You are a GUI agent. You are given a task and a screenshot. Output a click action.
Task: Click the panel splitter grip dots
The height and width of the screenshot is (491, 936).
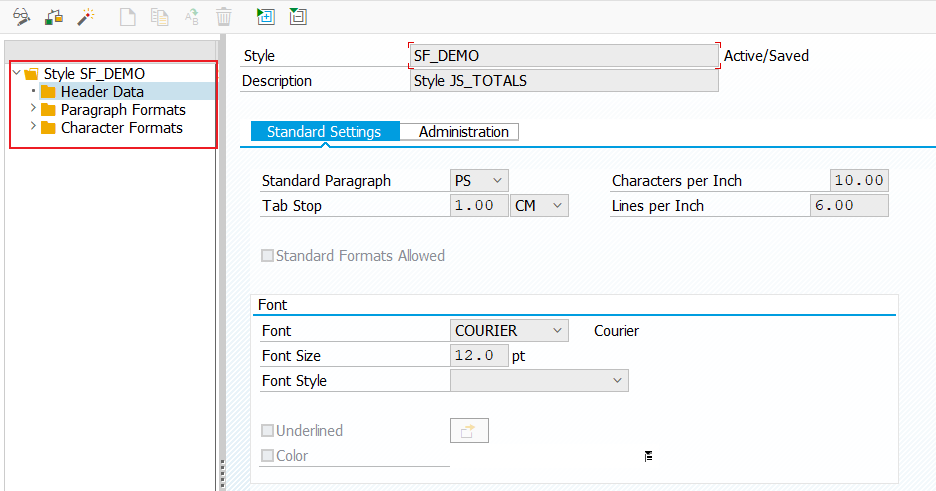[x=222, y=474]
